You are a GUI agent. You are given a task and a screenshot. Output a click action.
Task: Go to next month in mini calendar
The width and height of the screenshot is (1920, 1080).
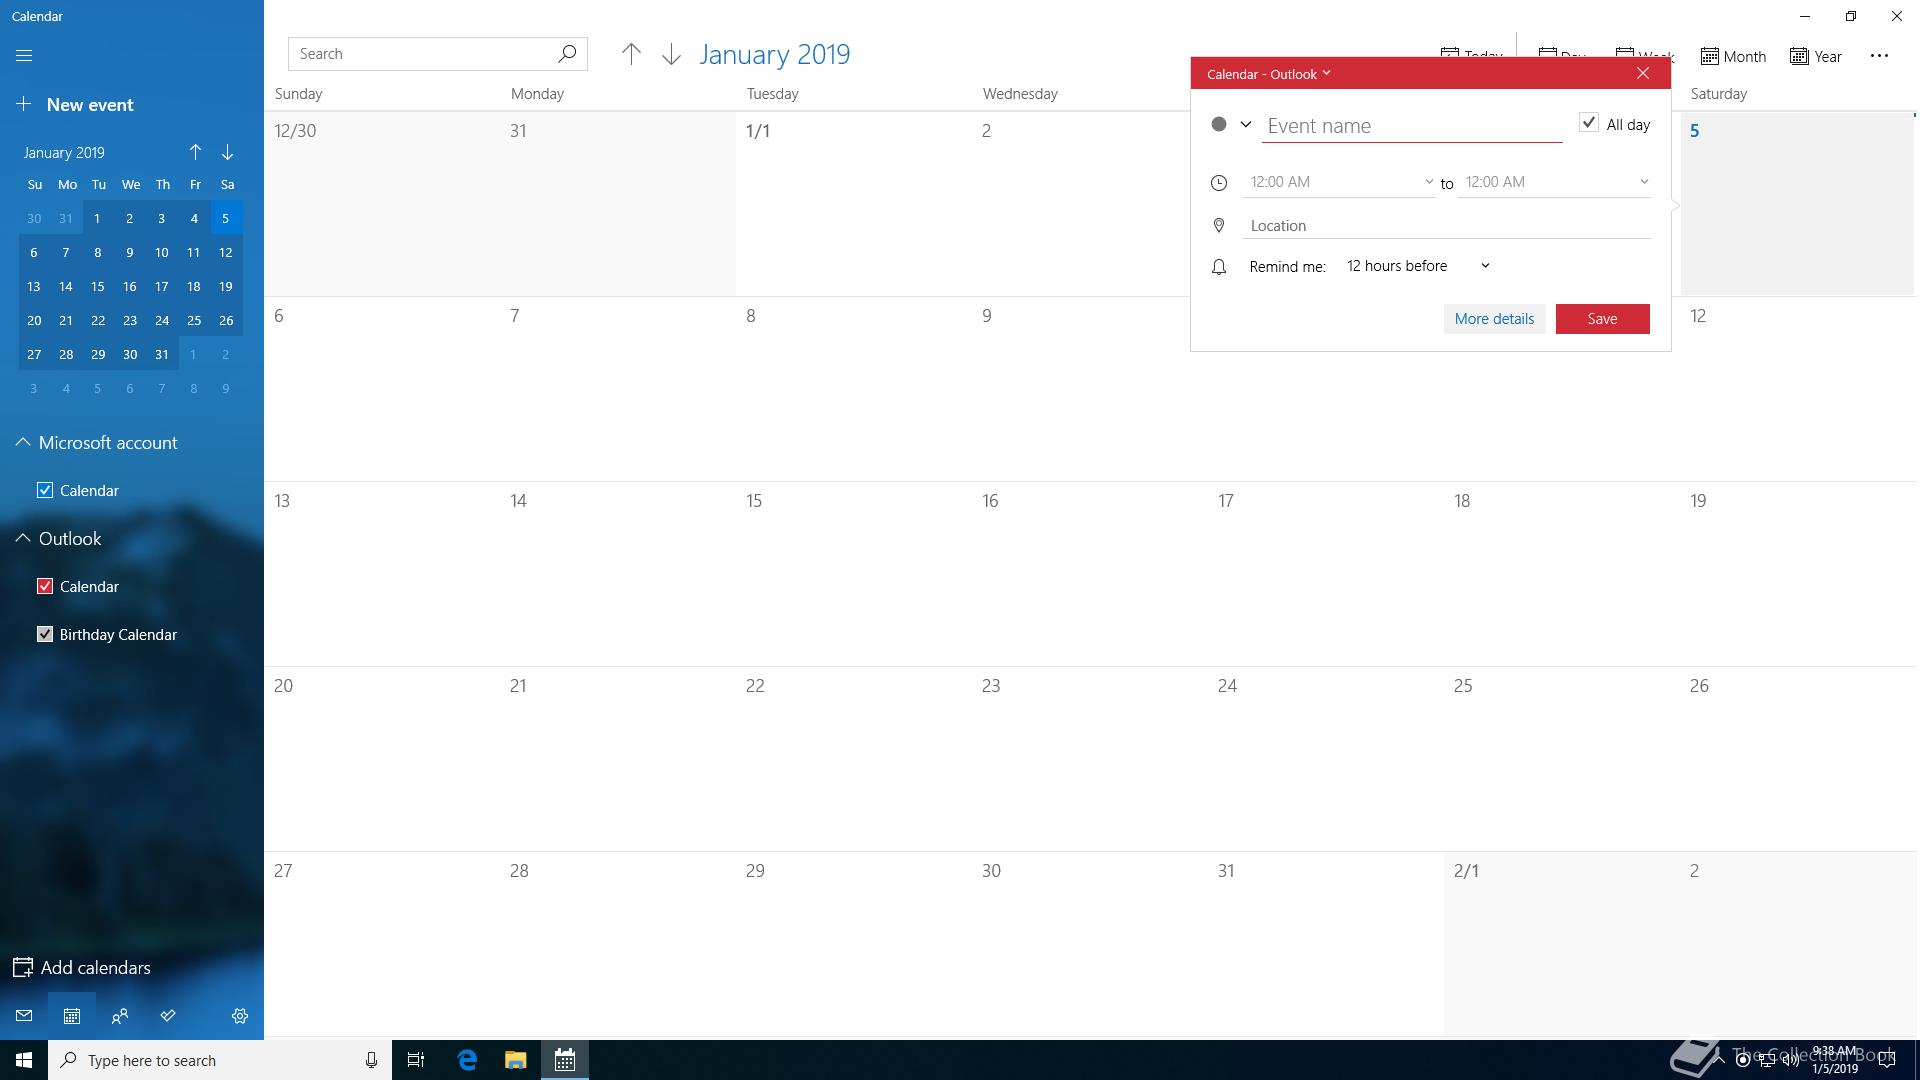tap(228, 152)
